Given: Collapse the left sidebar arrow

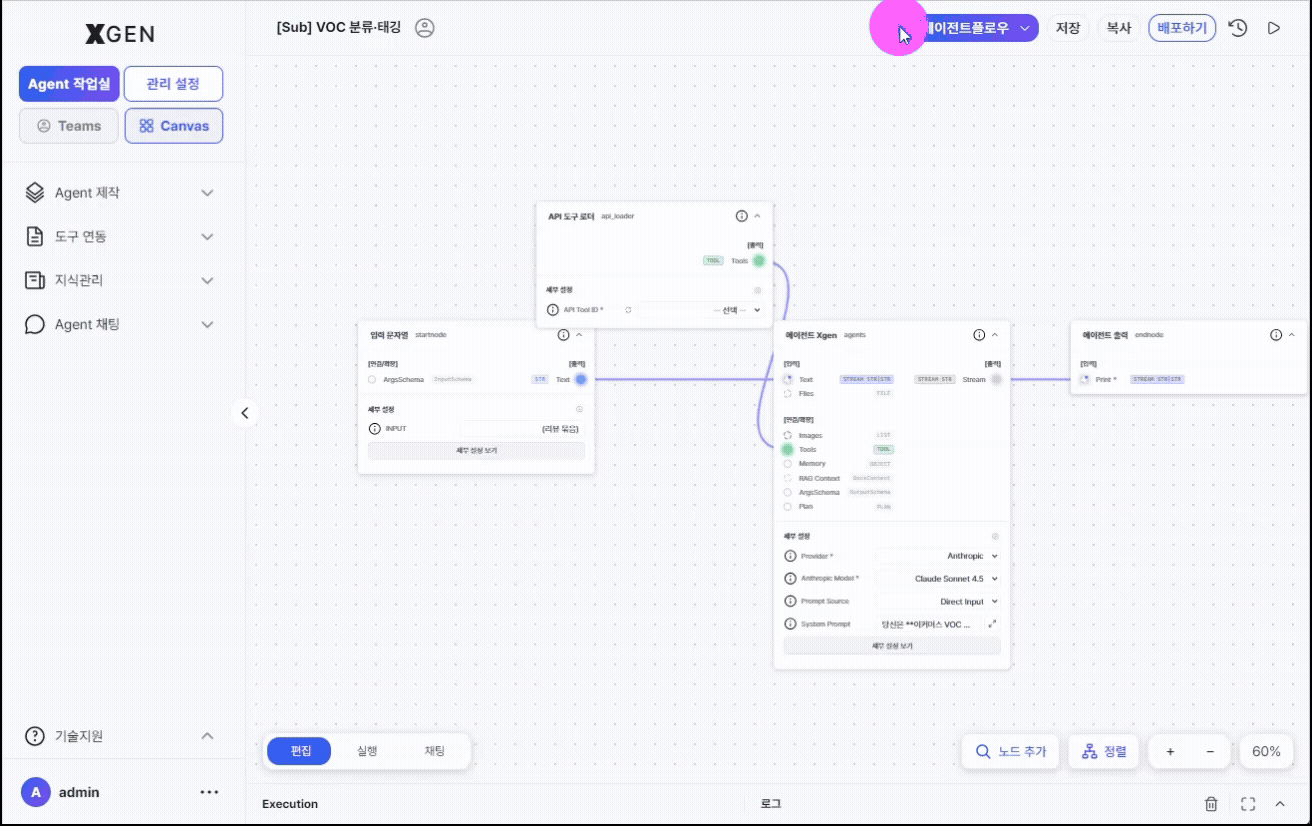Looking at the screenshot, I should tap(245, 413).
